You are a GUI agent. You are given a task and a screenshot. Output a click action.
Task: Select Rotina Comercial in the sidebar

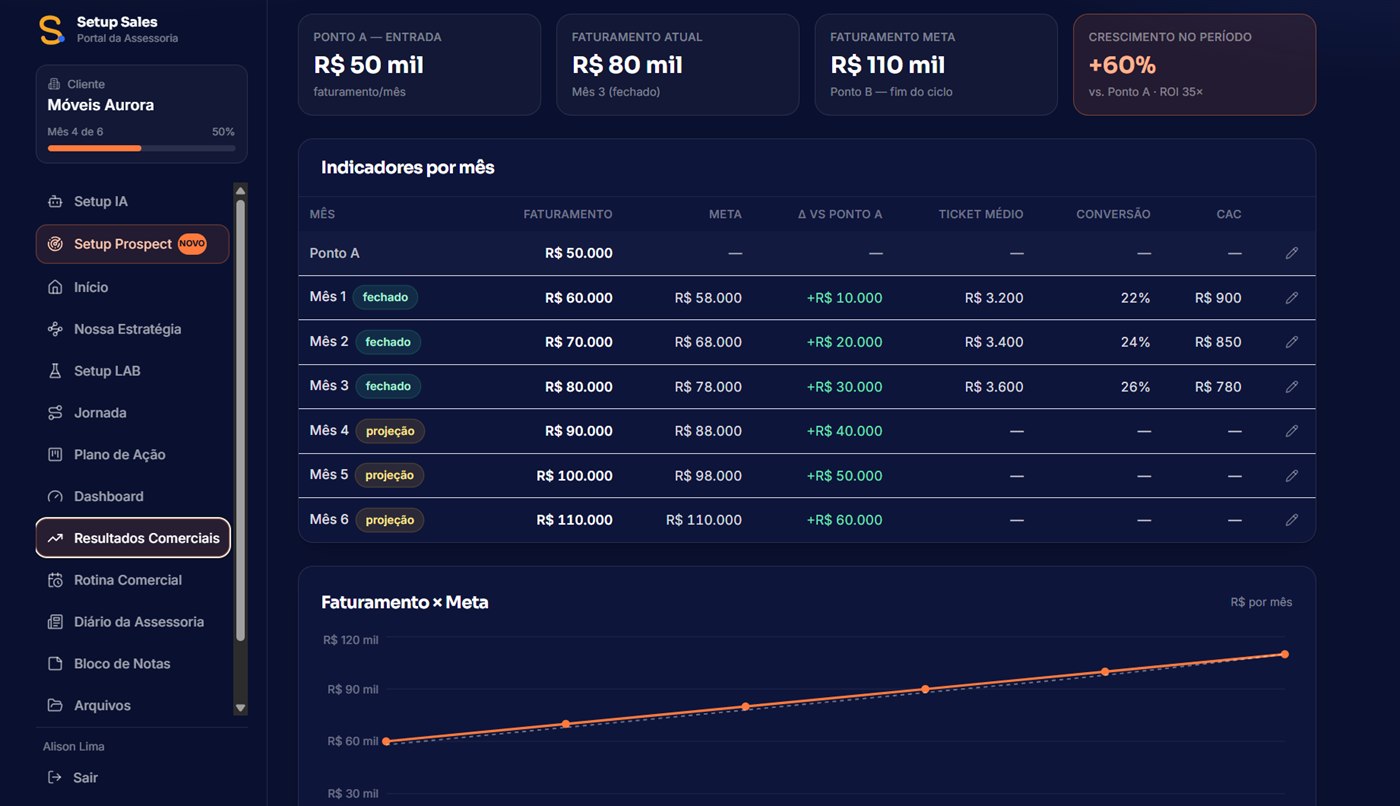point(132,580)
